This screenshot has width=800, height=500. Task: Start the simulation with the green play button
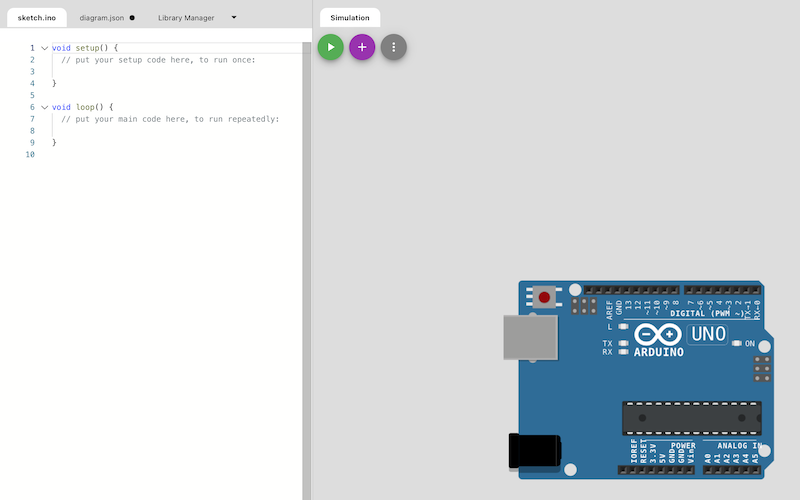pyautogui.click(x=331, y=47)
